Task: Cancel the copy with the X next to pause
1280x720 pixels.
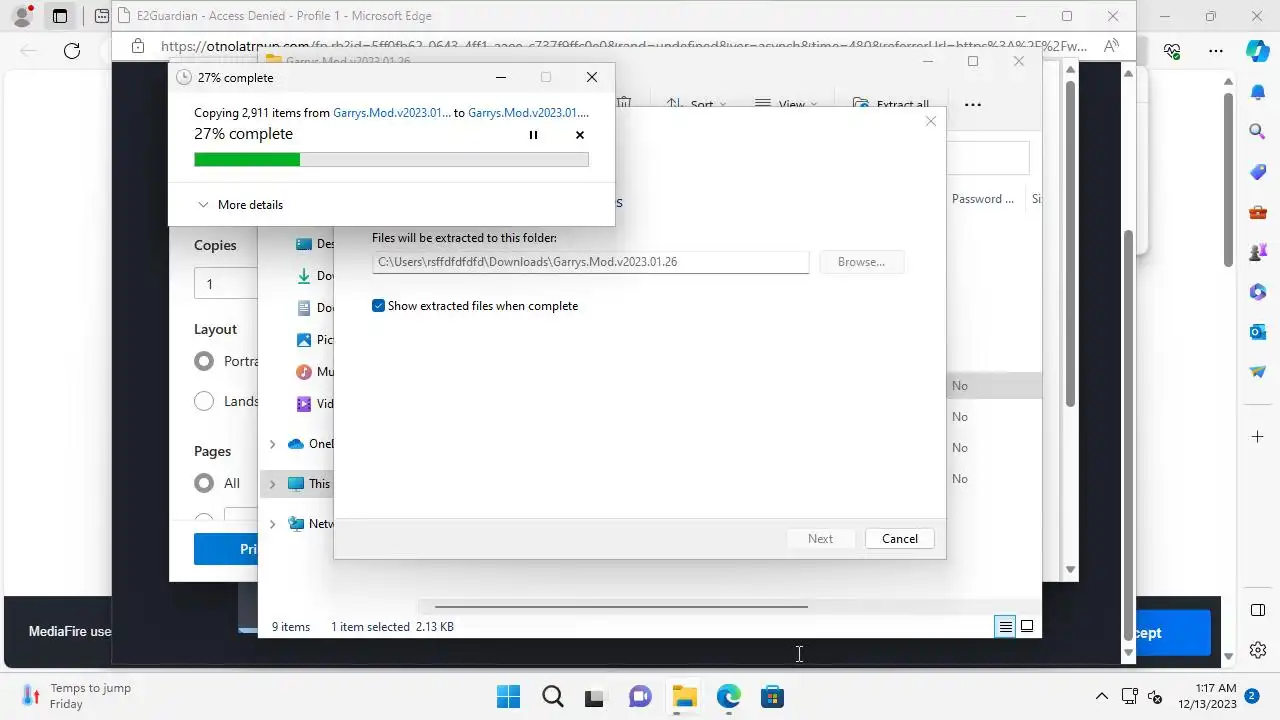Action: click(x=580, y=135)
